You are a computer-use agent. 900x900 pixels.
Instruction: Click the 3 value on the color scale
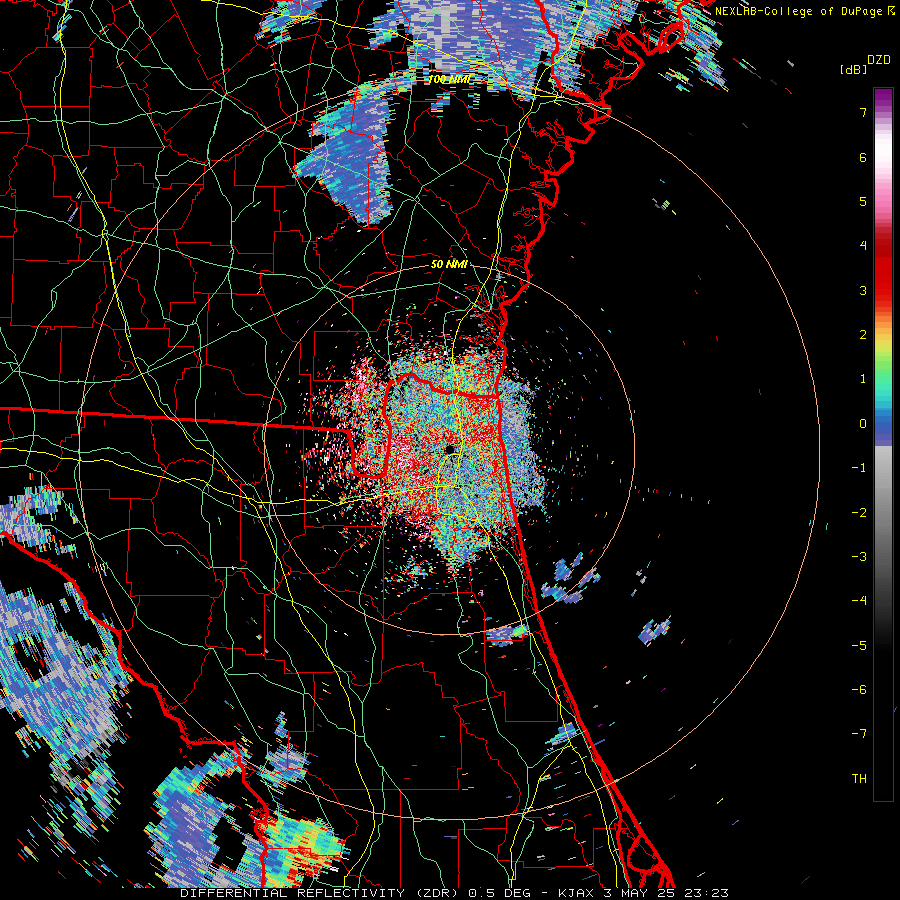point(863,290)
